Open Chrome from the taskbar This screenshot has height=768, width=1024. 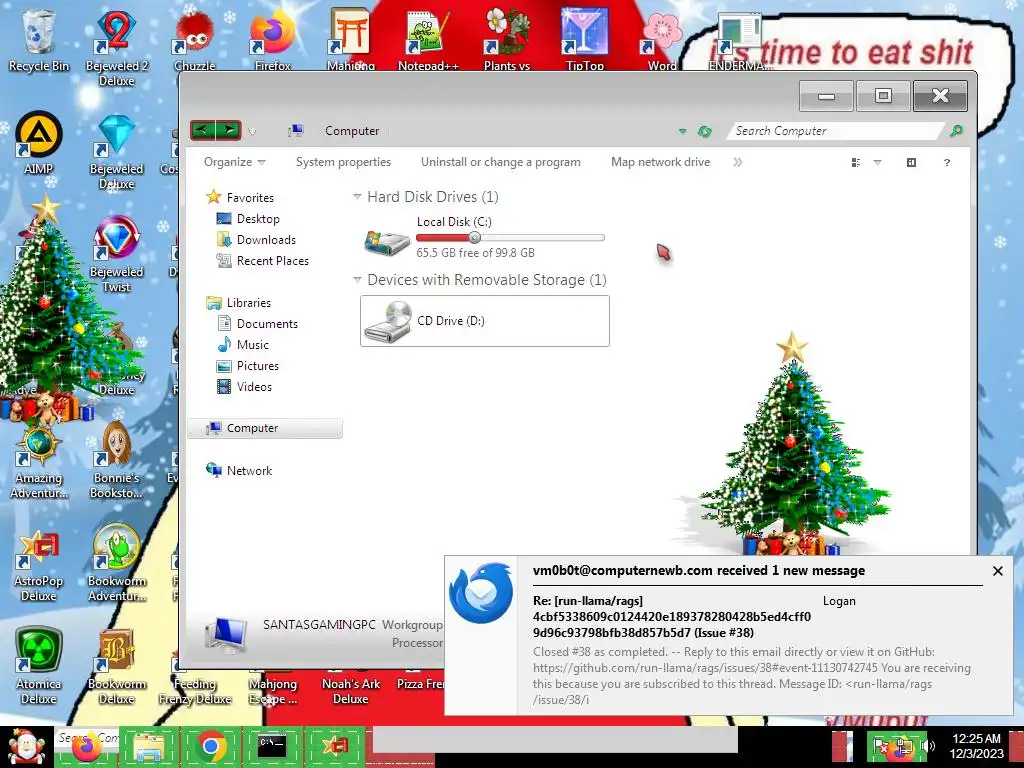pyautogui.click(x=210, y=747)
